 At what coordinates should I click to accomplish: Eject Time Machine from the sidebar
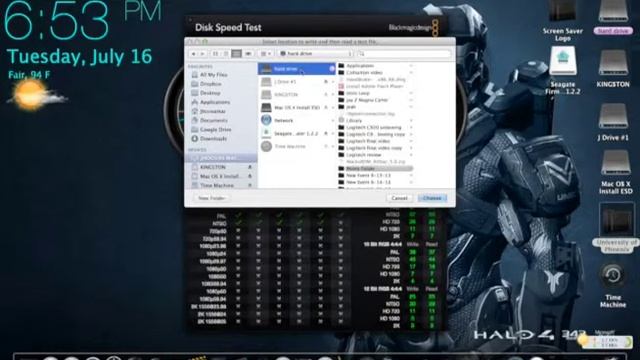[x=250, y=185]
